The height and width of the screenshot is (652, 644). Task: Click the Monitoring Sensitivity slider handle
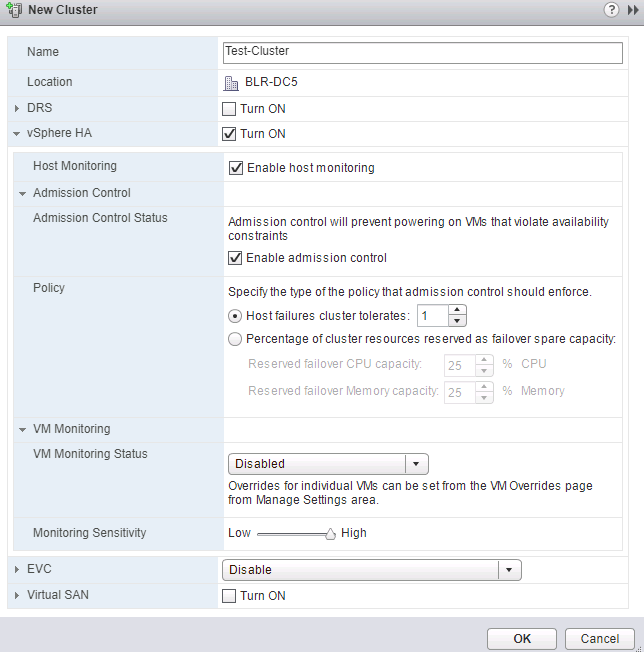click(330, 534)
